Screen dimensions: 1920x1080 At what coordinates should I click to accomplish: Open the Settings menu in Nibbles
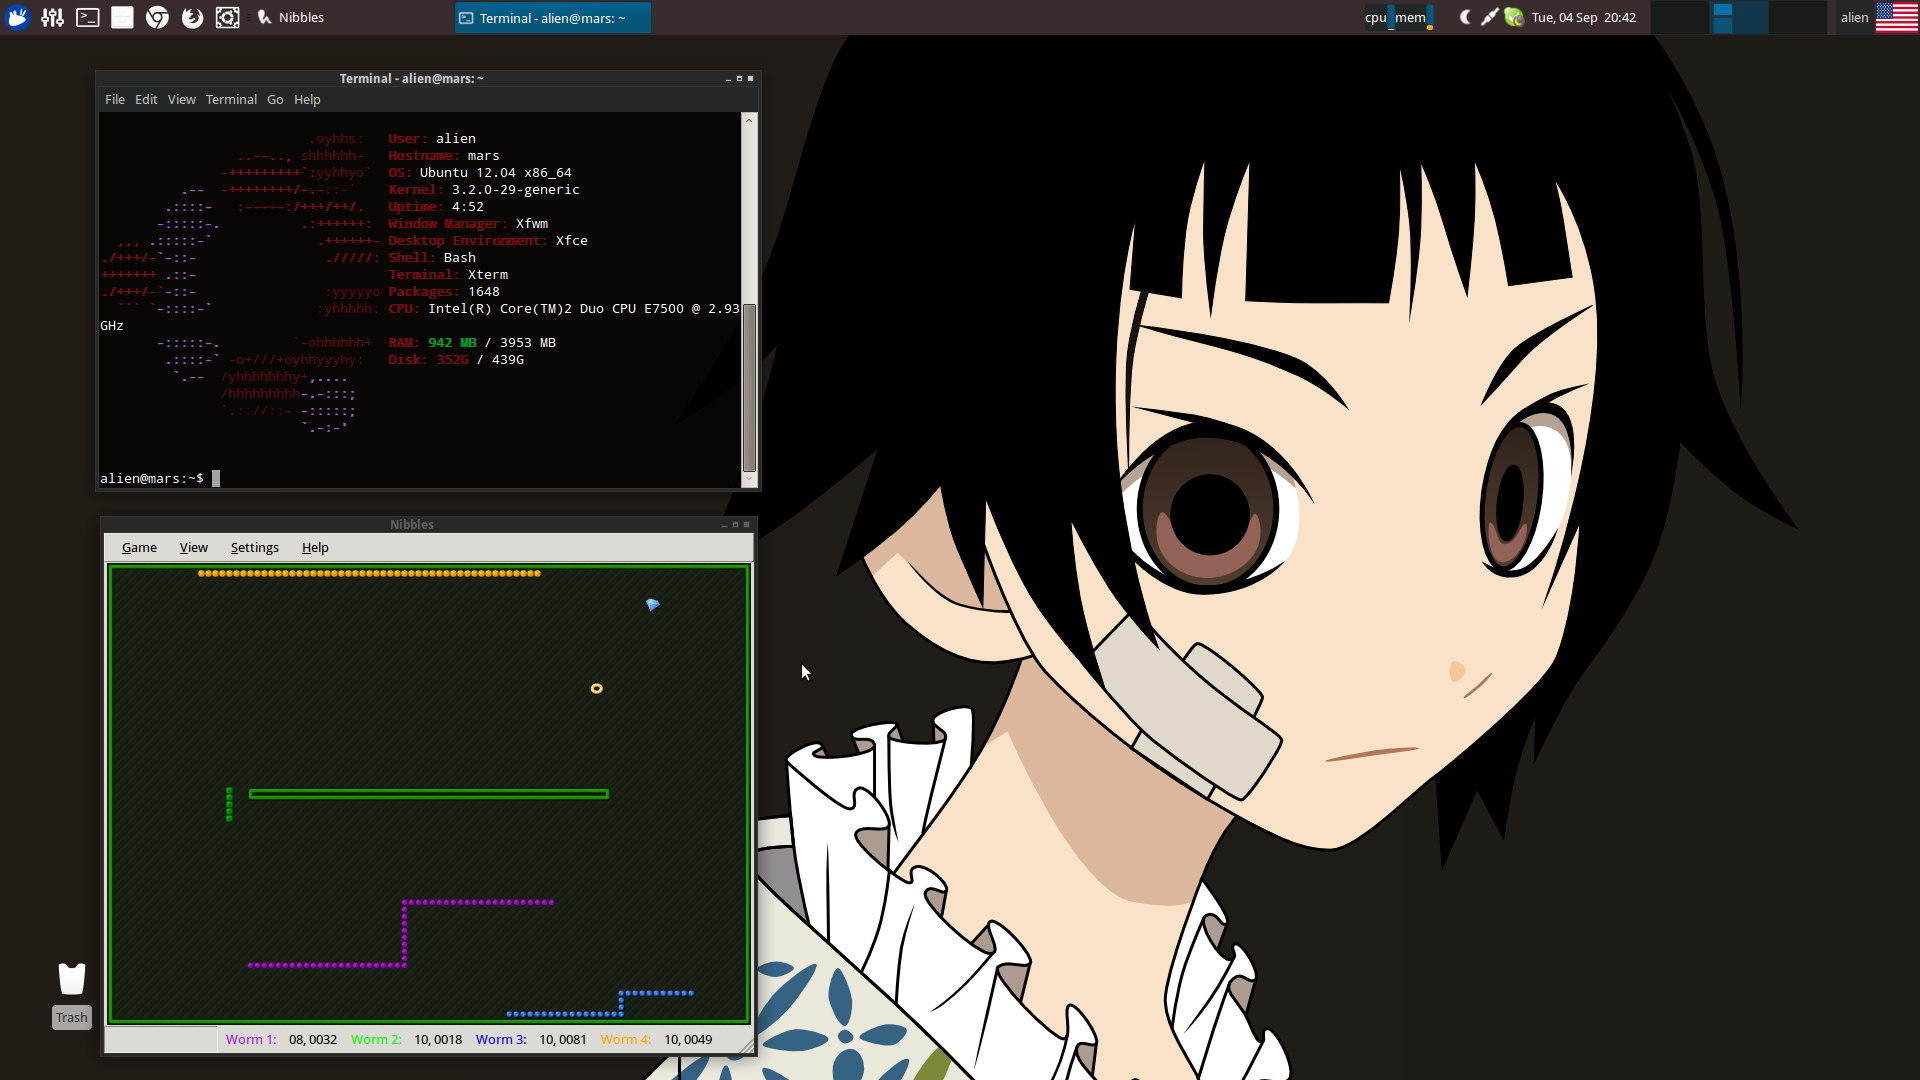click(254, 547)
